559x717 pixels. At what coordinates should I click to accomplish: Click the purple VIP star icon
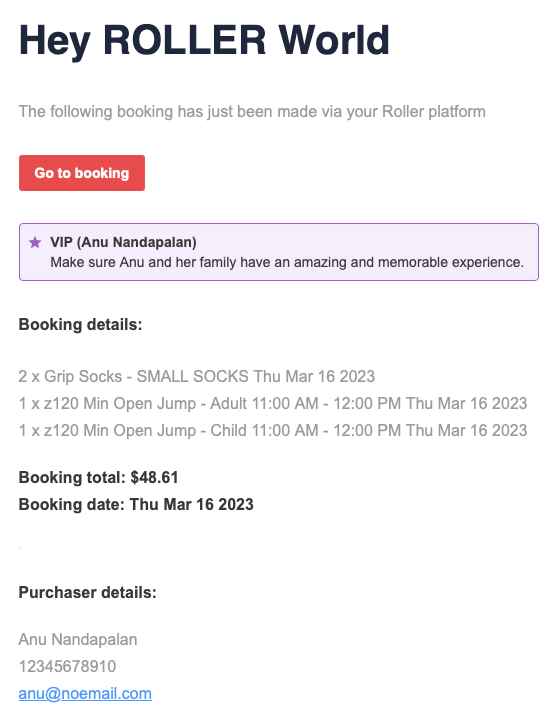click(x=35, y=242)
